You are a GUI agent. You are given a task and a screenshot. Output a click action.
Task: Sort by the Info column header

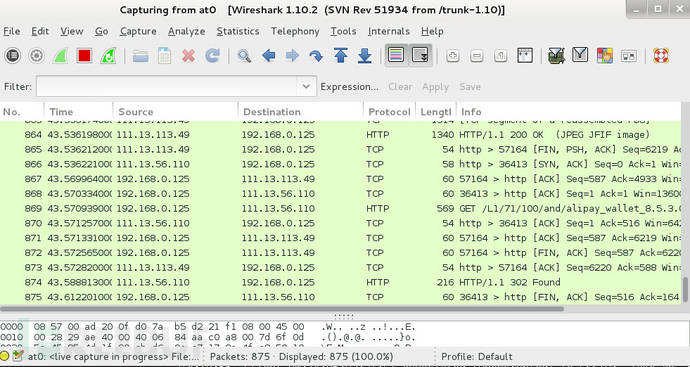(x=569, y=112)
